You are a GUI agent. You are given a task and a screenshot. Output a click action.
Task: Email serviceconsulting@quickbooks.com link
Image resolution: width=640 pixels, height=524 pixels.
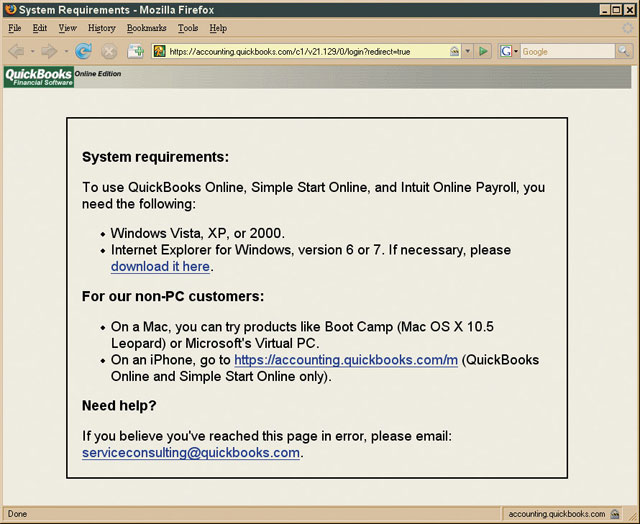point(191,453)
